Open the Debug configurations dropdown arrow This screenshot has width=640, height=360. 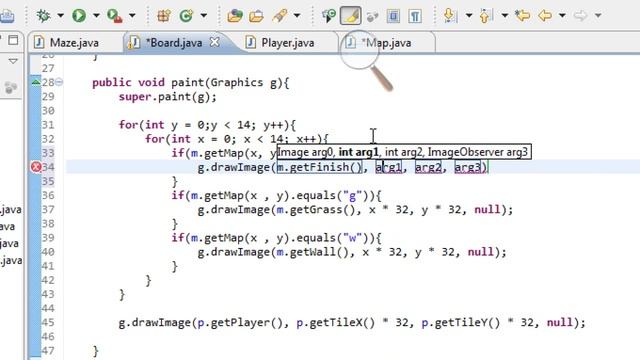point(60,16)
